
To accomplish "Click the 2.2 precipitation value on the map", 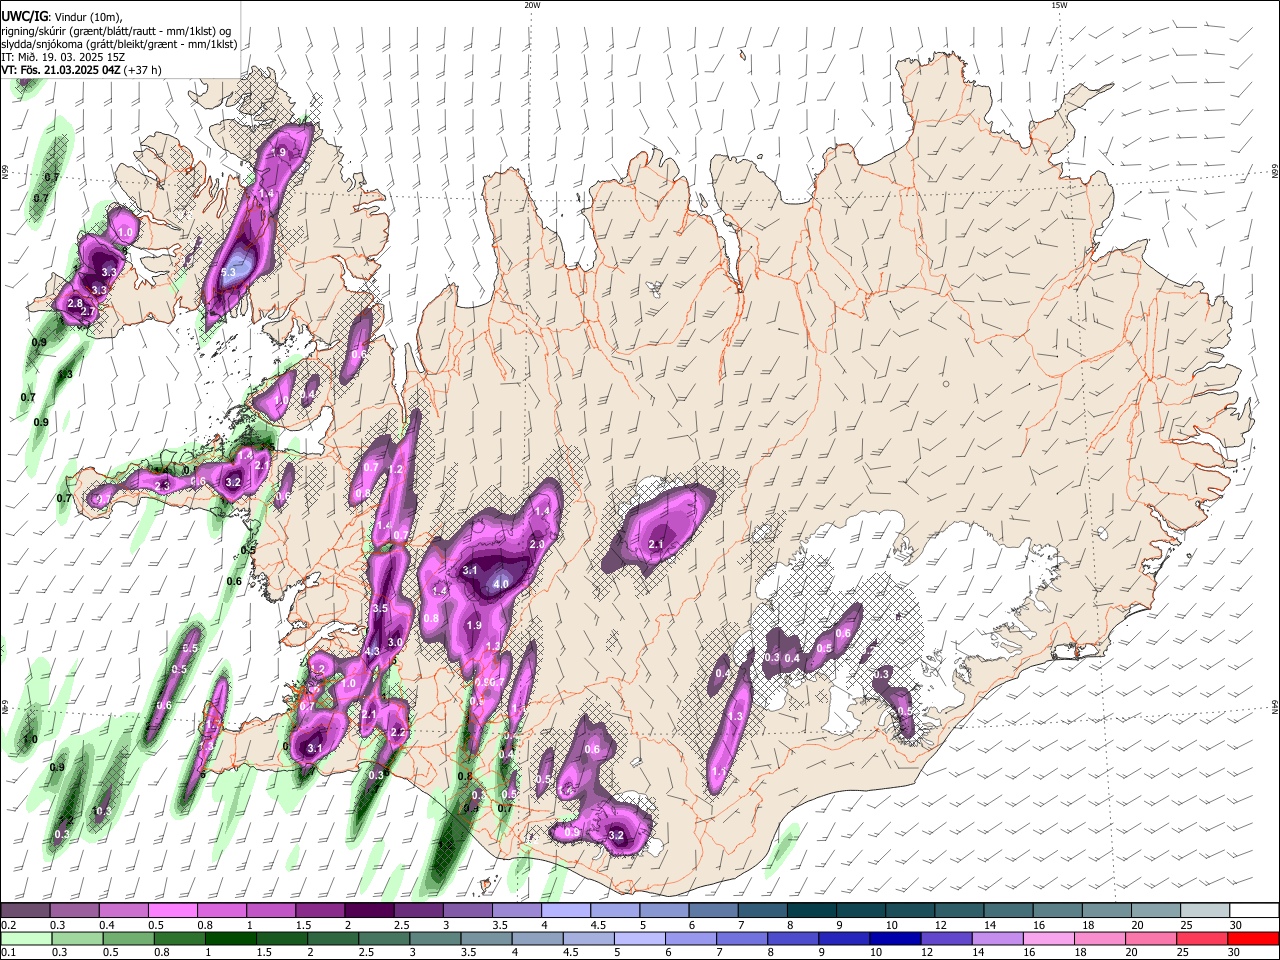I will (397, 733).
